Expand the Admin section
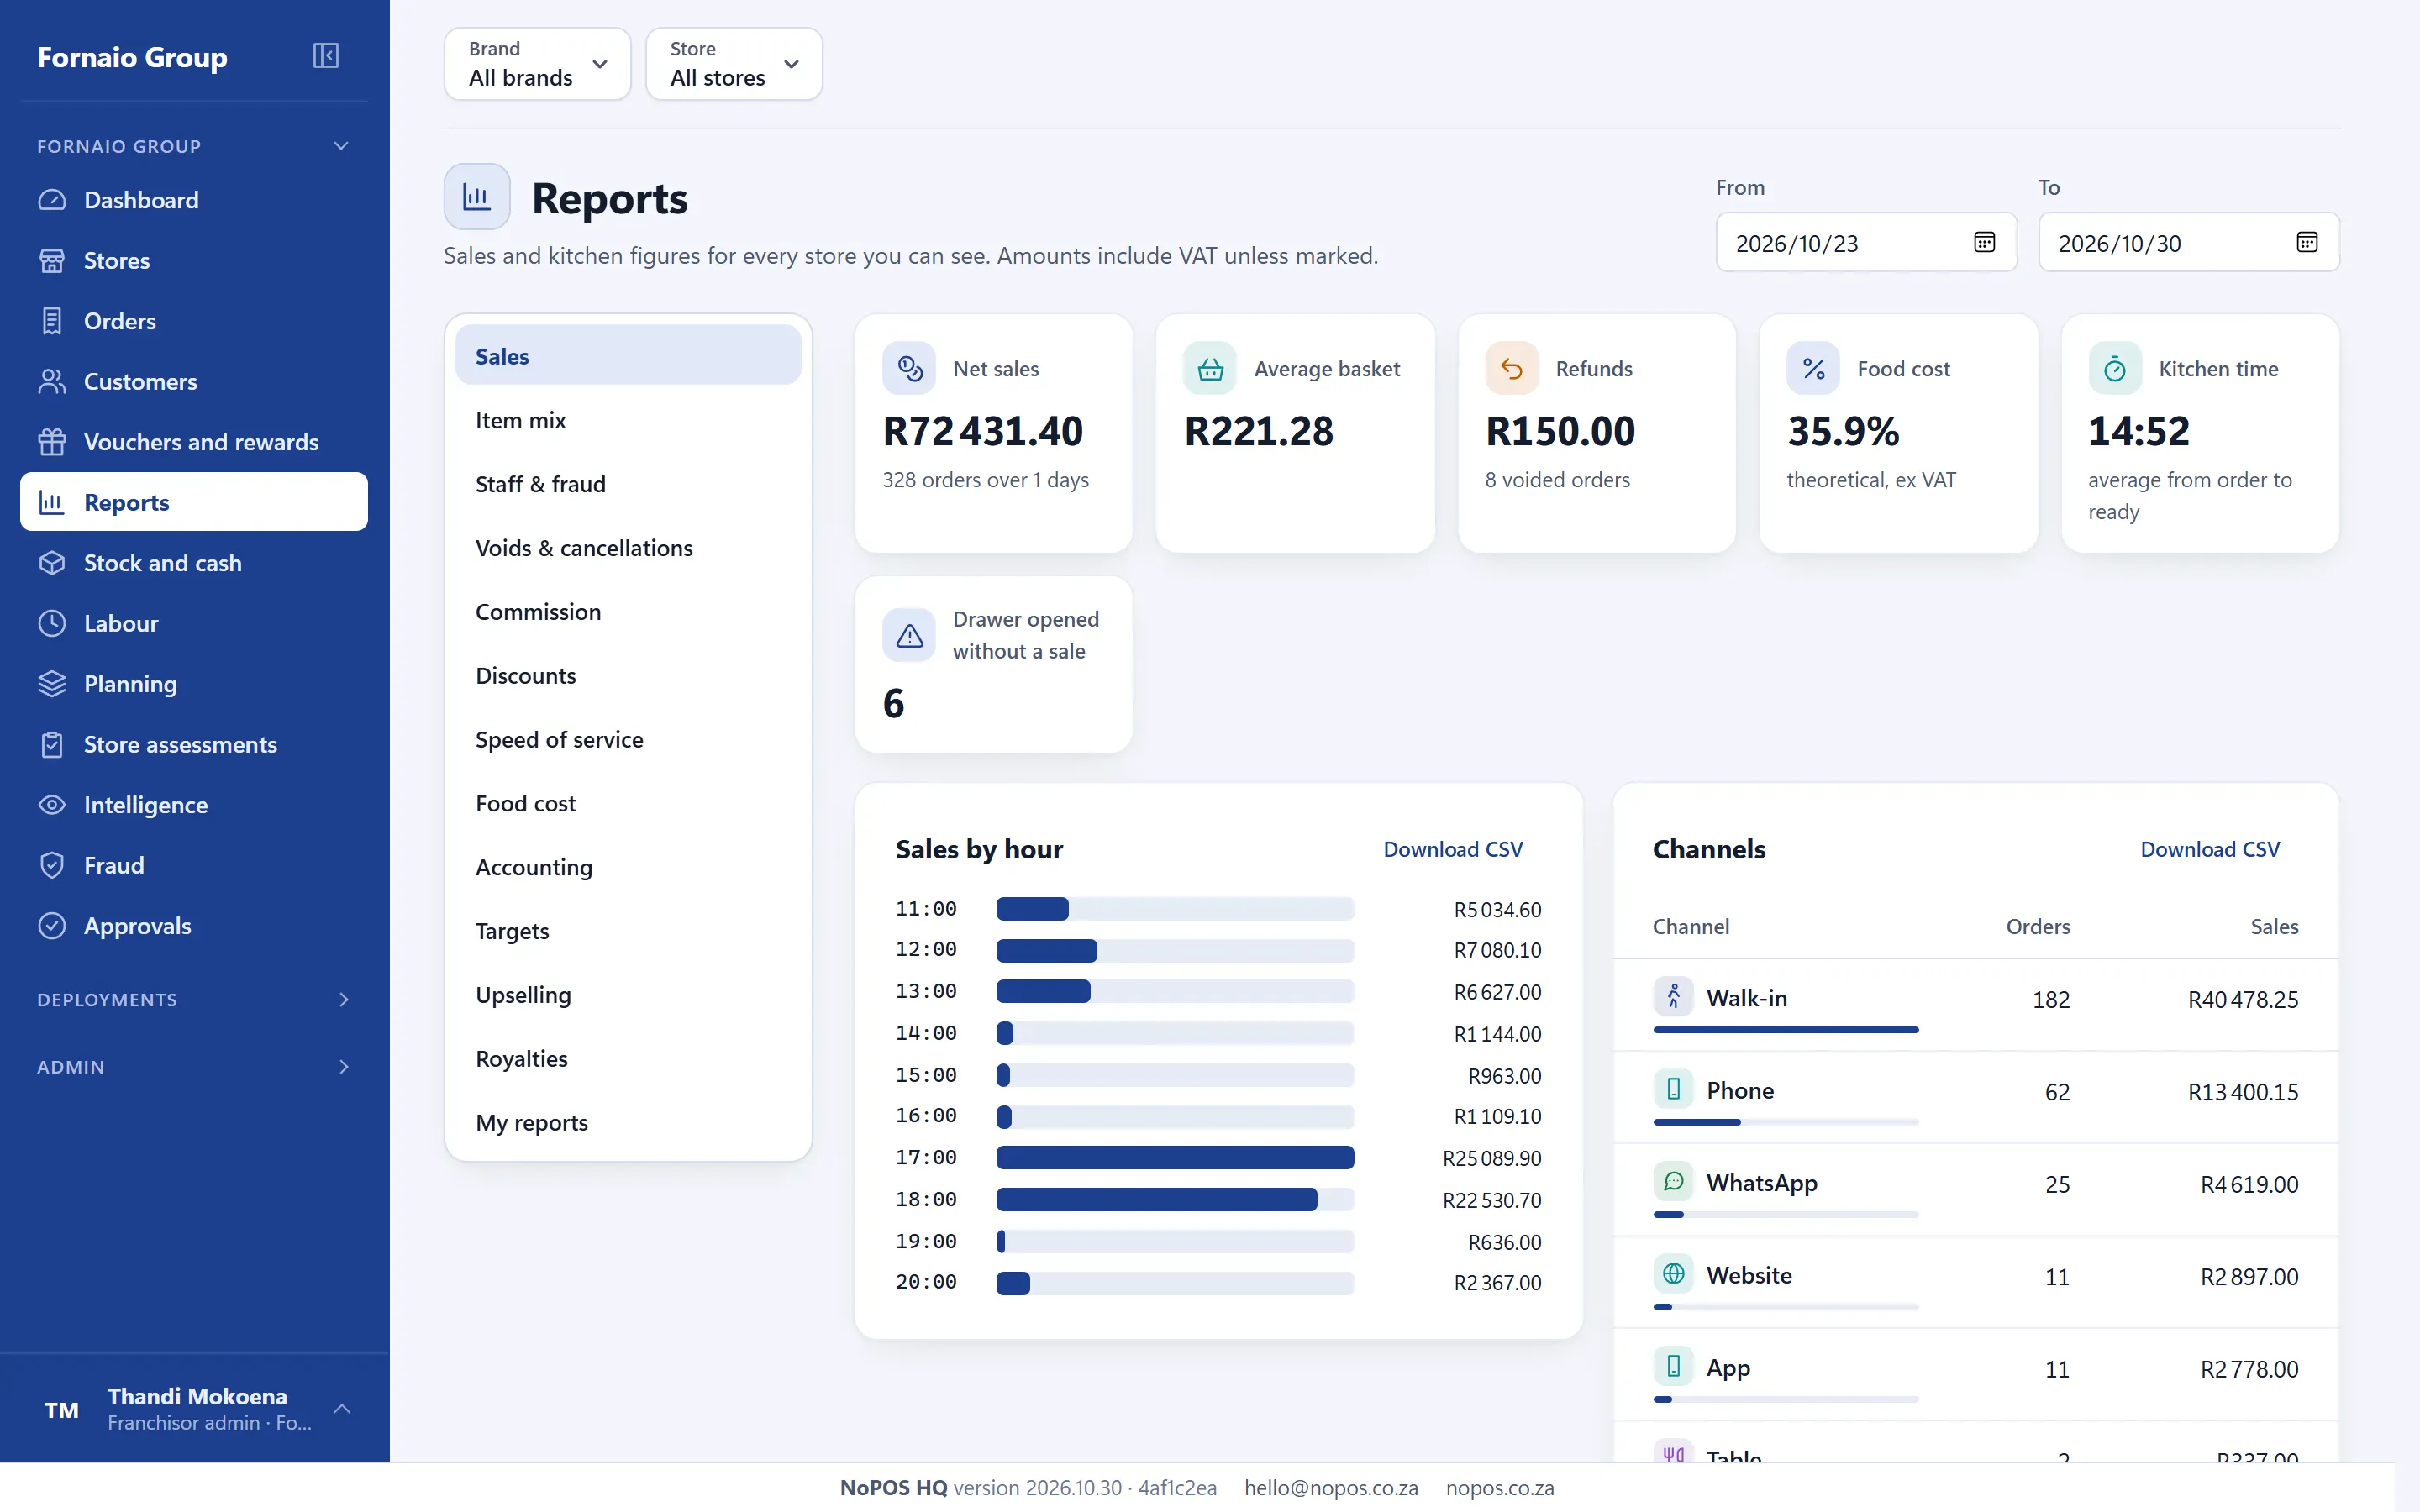The image size is (2420, 1512). tap(194, 1067)
